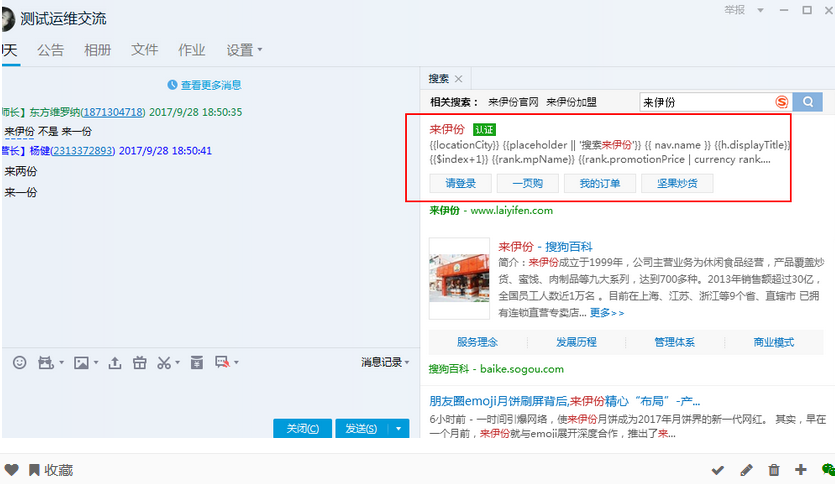Screen dimensions: 835x484
Task: Open the 朋友圈emoji月饼 news result
Action: coord(564,401)
